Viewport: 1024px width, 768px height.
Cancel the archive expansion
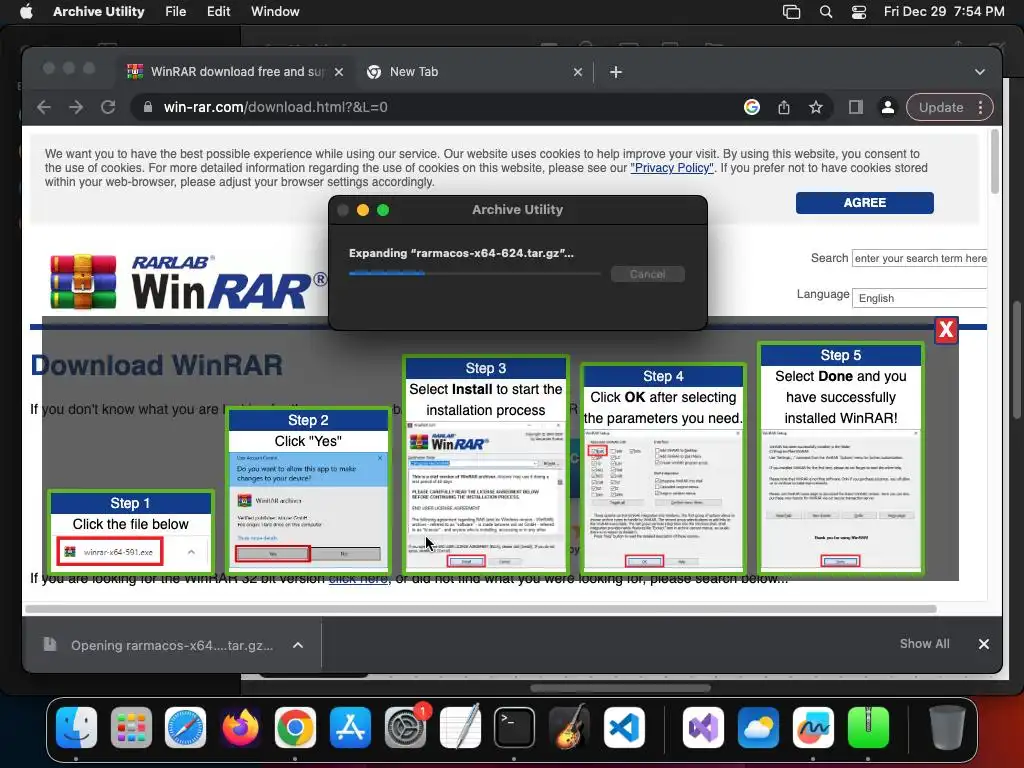click(x=647, y=274)
